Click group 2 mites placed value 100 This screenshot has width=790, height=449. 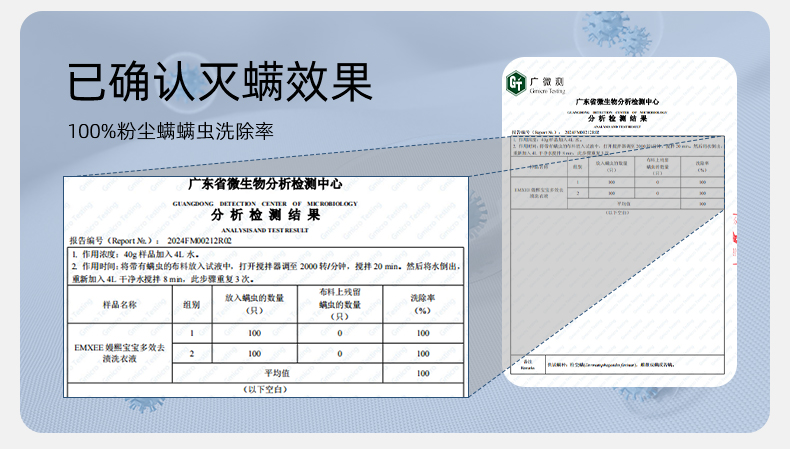pos(254,353)
